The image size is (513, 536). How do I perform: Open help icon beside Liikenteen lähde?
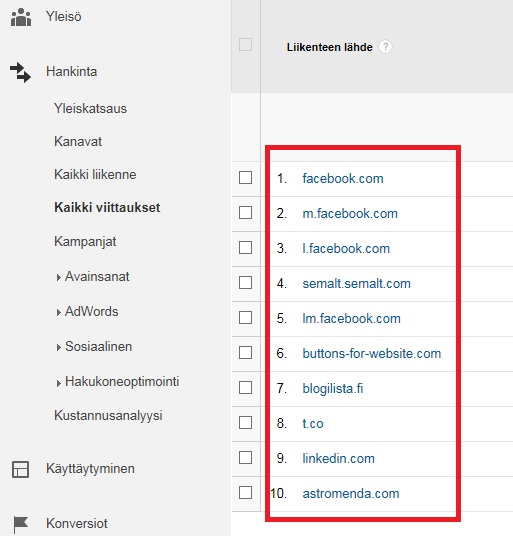click(x=385, y=46)
